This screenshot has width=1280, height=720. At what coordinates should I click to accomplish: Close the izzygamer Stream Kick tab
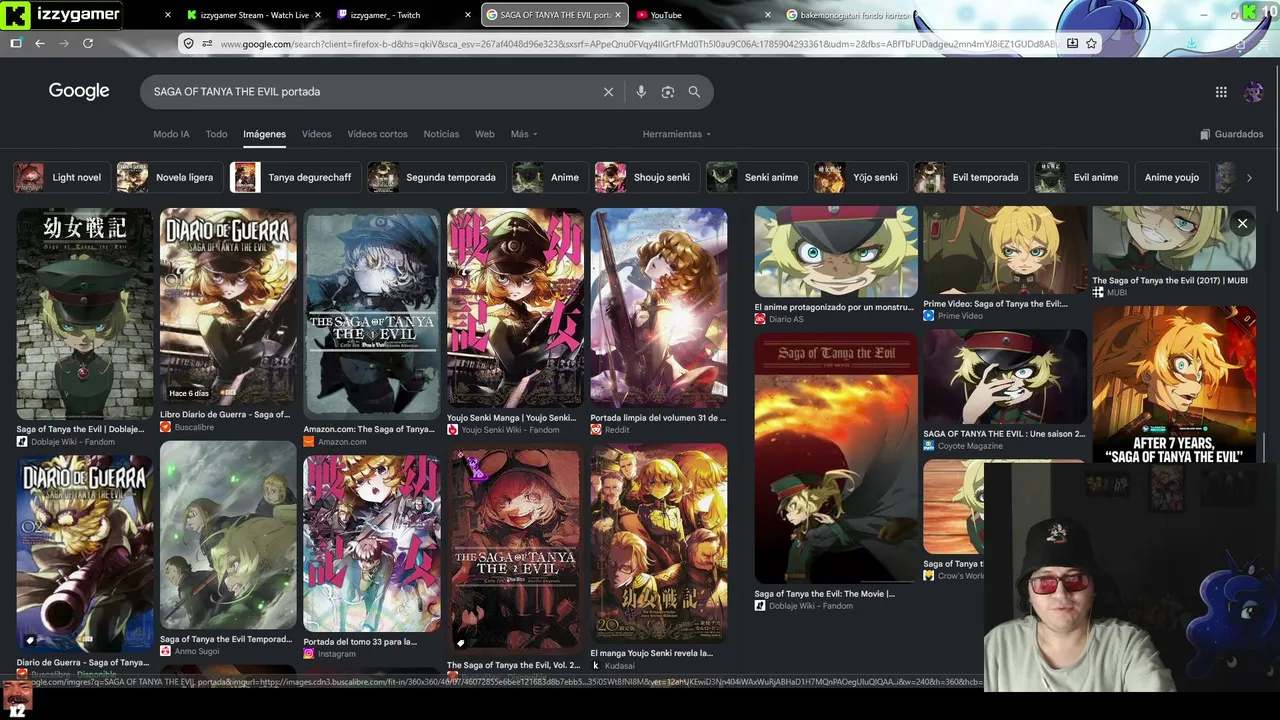coord(318,15)
